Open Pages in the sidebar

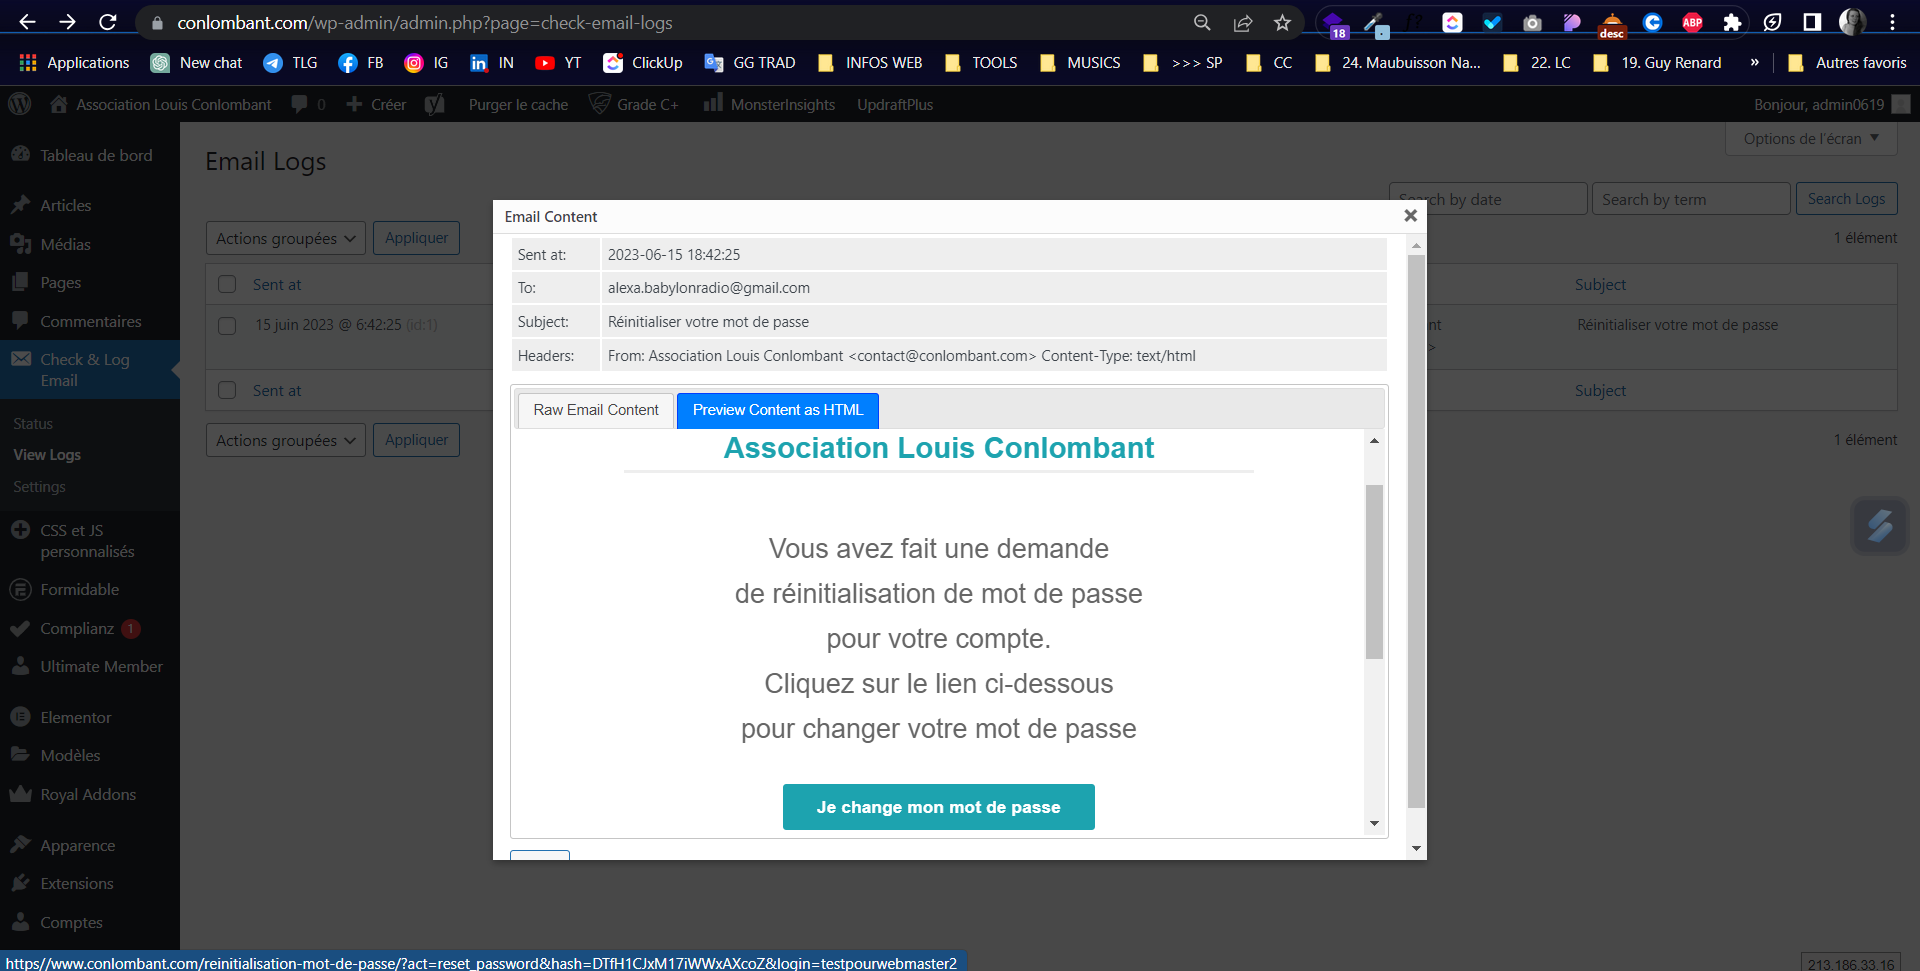coord(90,283)
